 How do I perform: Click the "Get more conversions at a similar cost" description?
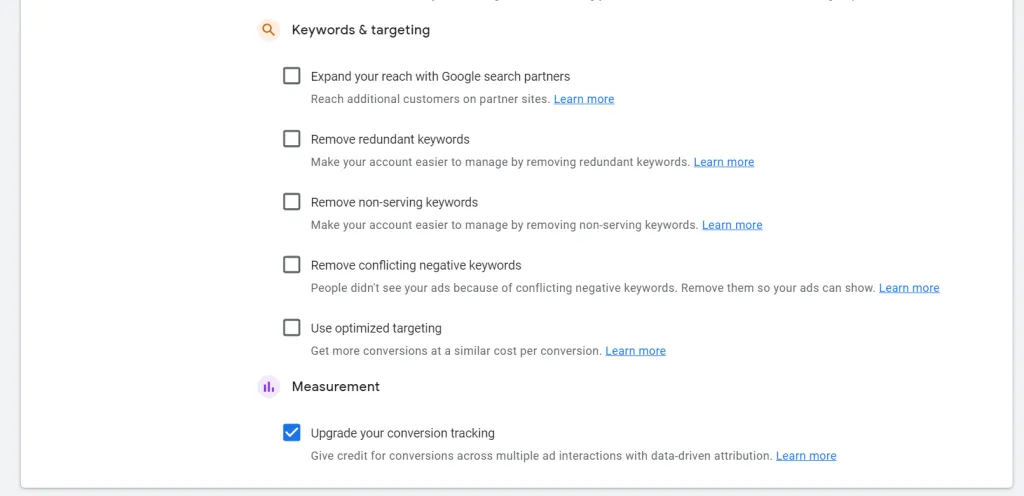pyautogui.click(x=456, y=351)
